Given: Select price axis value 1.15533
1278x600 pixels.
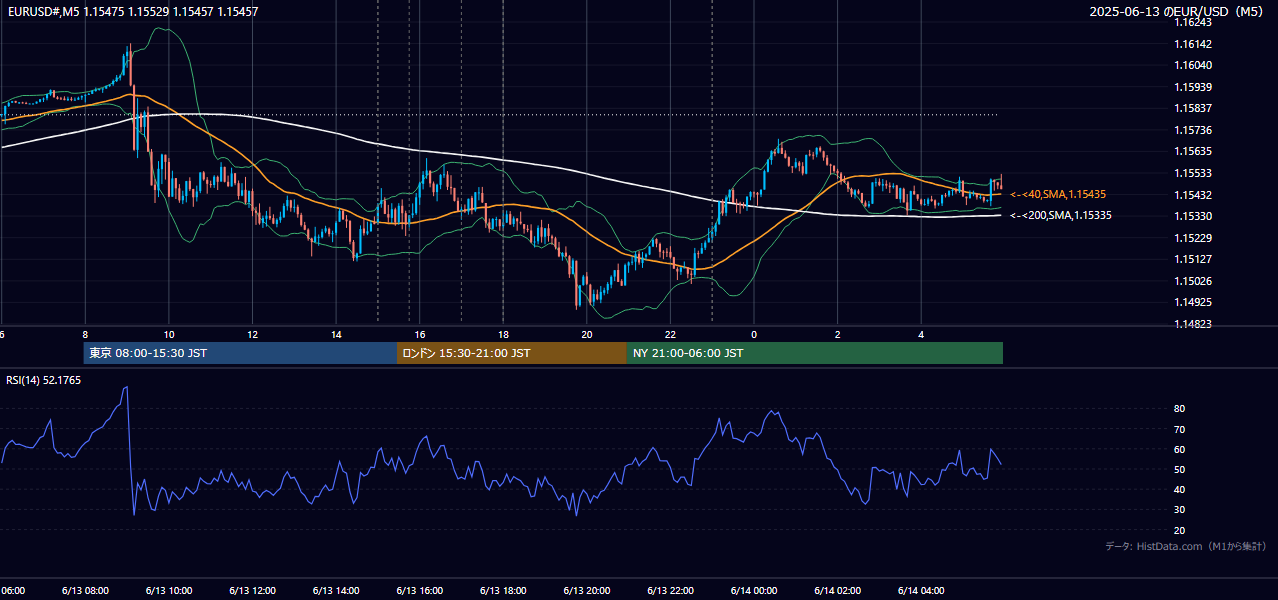Looking at the screenshot, I should pyautogui.click(x=1194, y=173).
